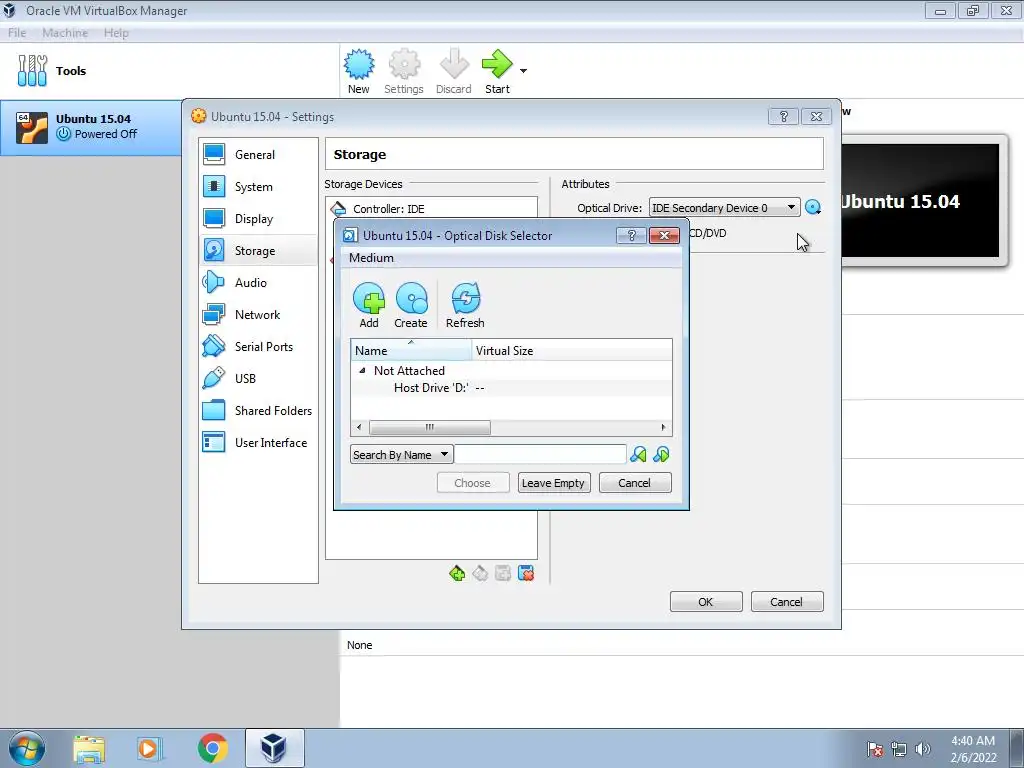Click OK in the Settings dialog
This screenshot has height=768, width=1024.
(x=706, y=601)
